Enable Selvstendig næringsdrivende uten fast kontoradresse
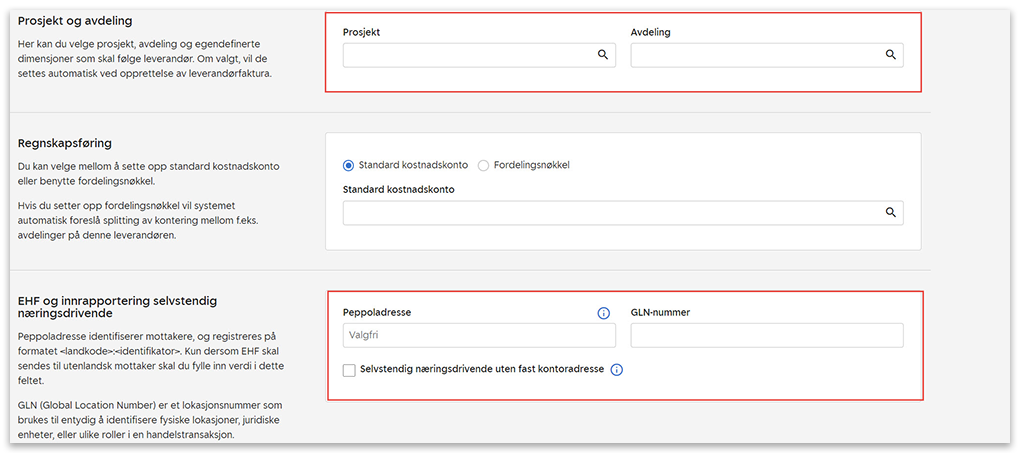This screenshot has height=453, width=1020. (x=349, y=370)
